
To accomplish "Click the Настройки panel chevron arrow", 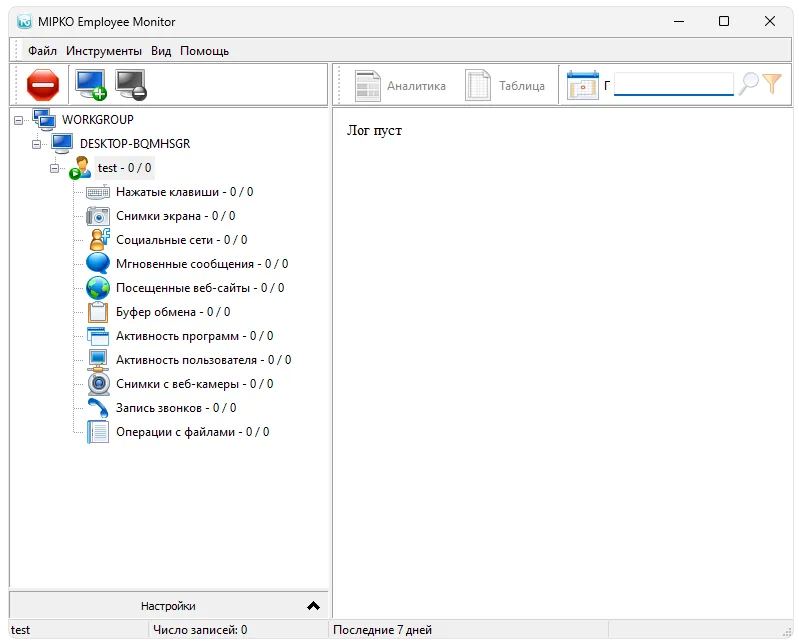I will (313, 606).
